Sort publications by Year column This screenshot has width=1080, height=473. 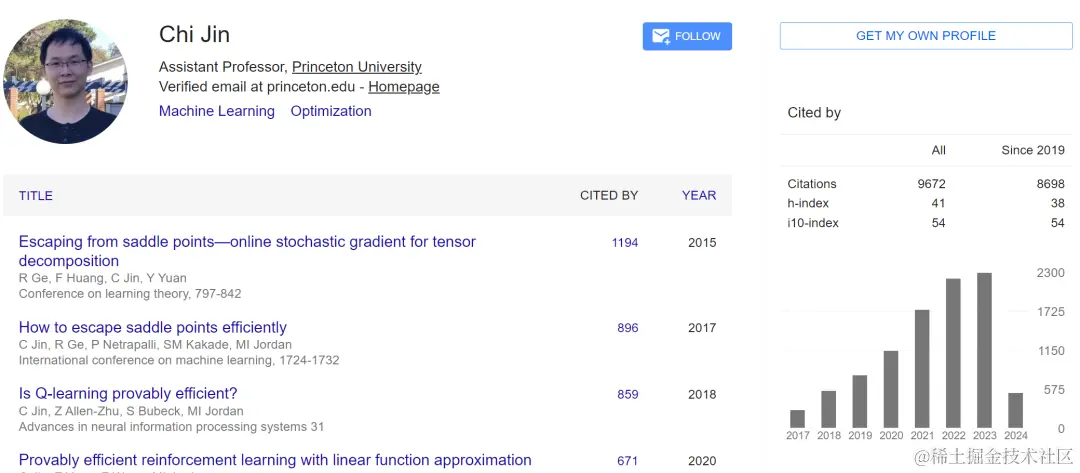click(x=699, y=195)
